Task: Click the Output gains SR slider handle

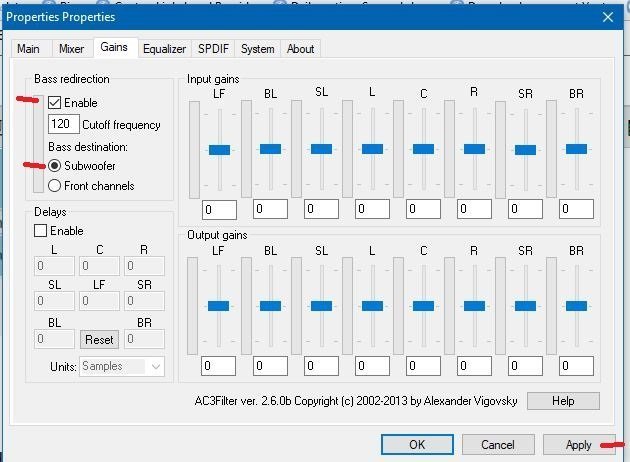Action: [x=526, y=306]
